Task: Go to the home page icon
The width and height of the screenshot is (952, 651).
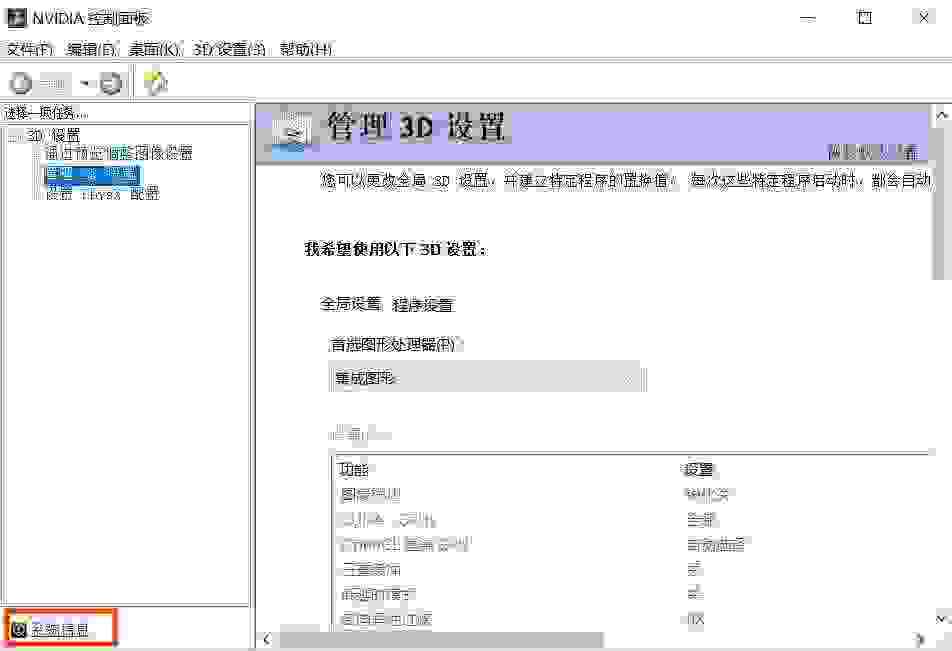Action: click(155, 83)
